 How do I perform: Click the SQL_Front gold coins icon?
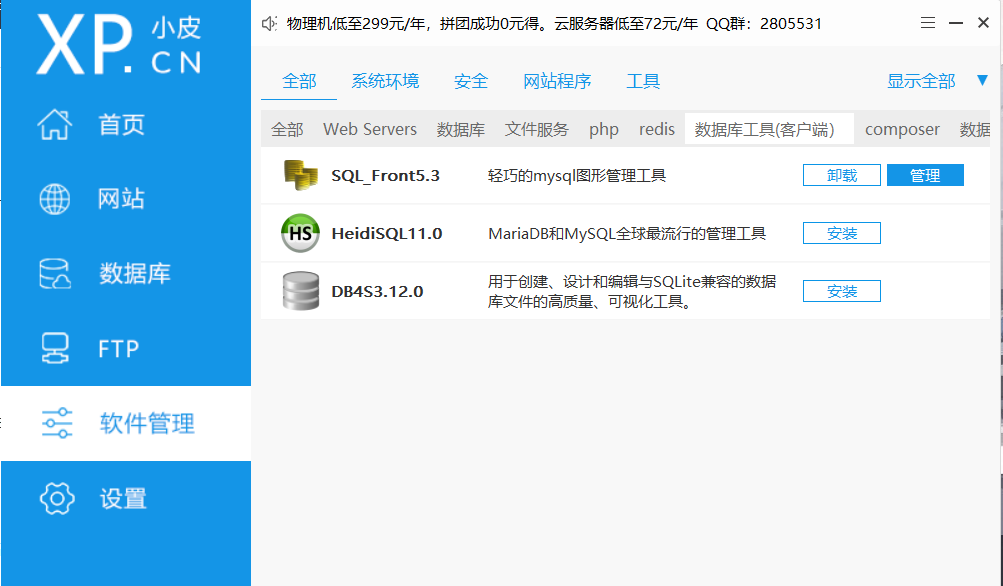(300, 175)
